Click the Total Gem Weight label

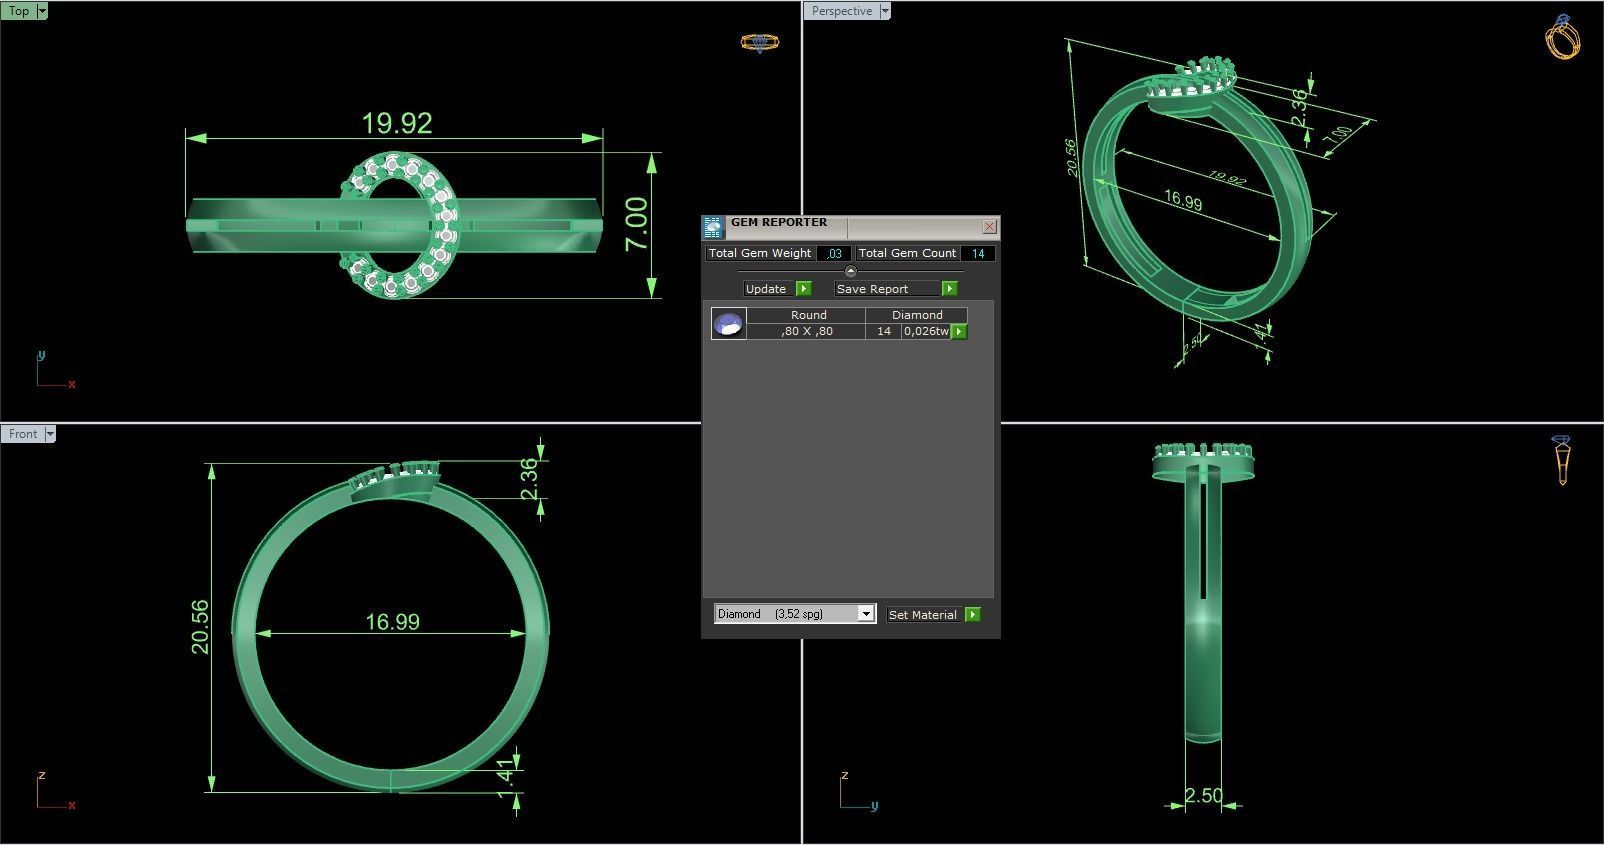click(760, 254)
